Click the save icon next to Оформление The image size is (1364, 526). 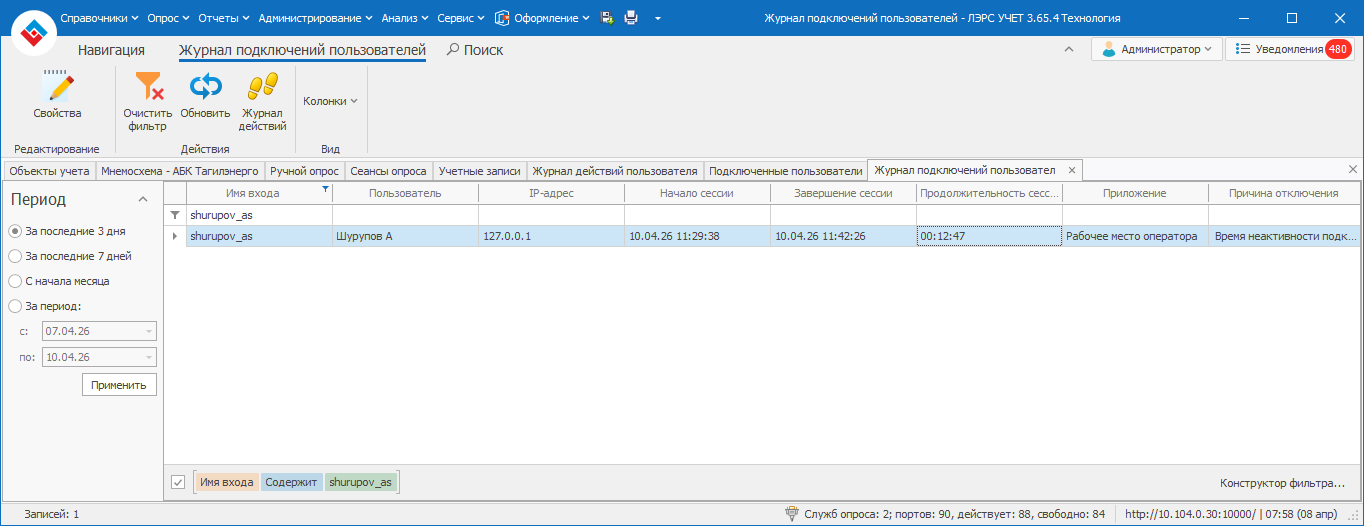[x=607, y=18]
